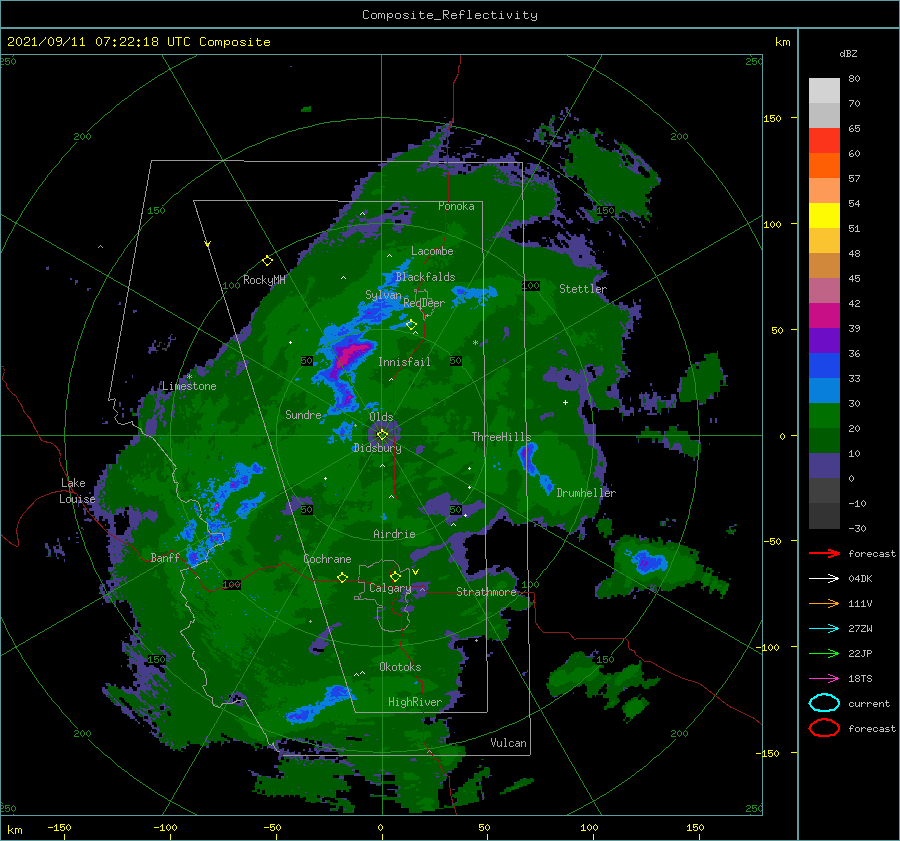Click the RedDeer city label
The image size is (900, 841).
pos(424,303)
